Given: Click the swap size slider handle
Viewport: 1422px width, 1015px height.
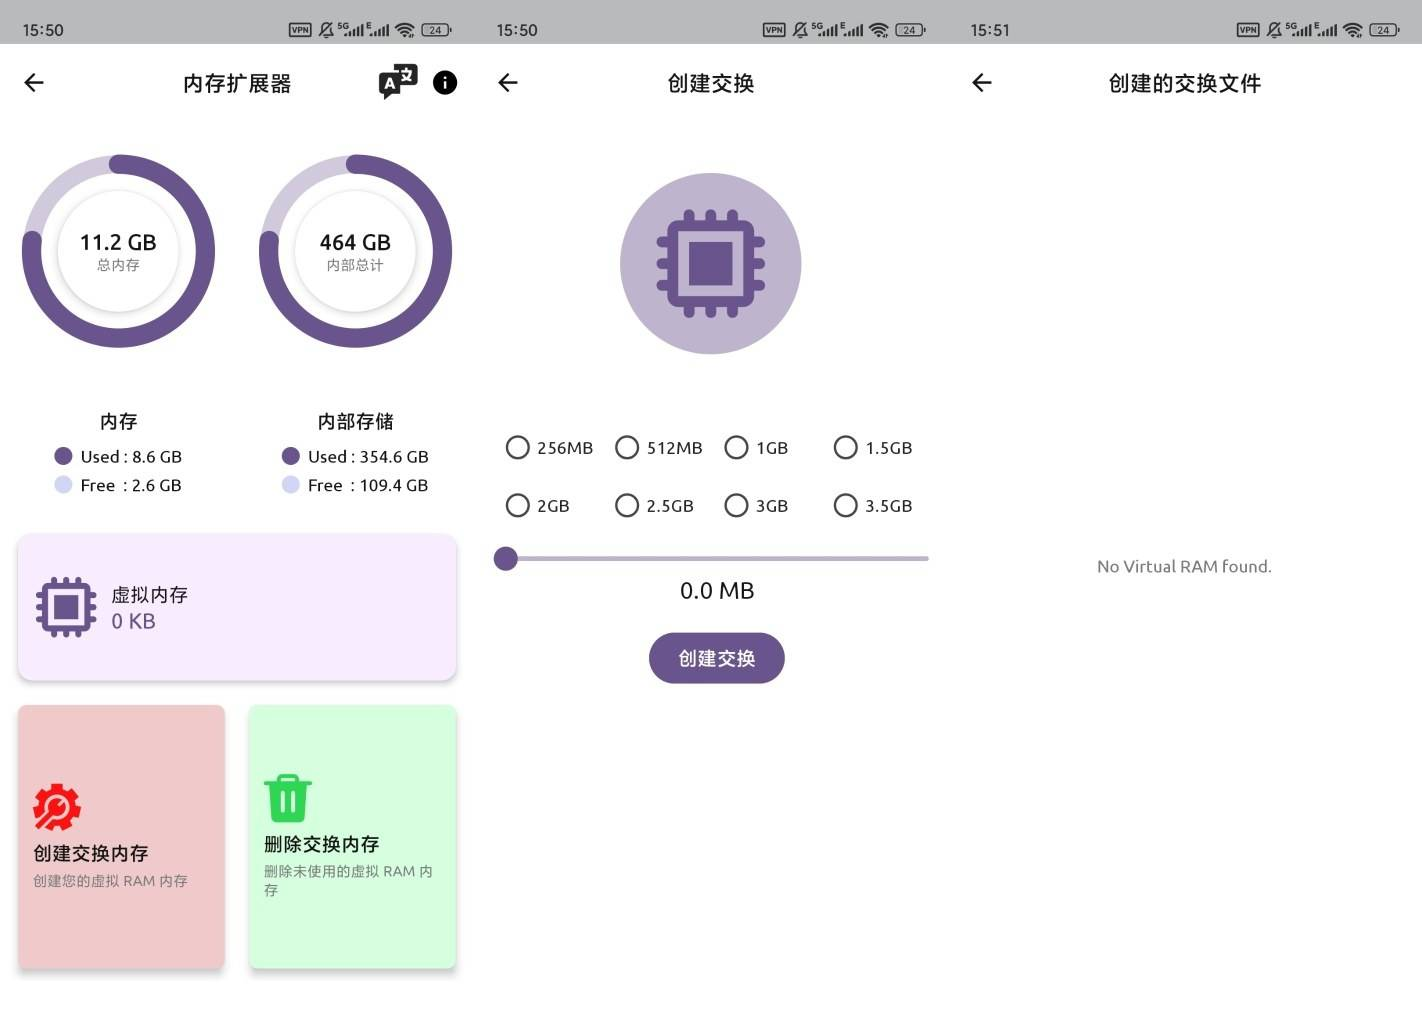Looking at the screenshot, I should (x=506, y=558).
